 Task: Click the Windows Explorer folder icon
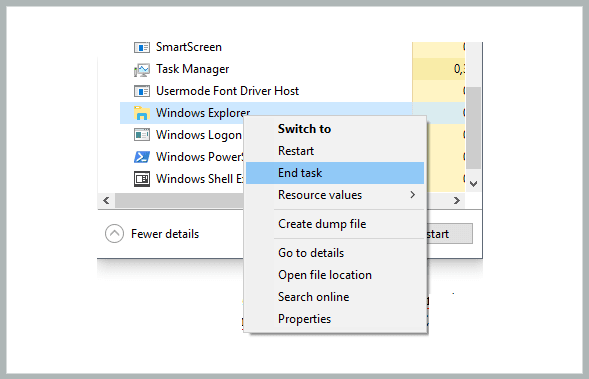pos(142,113)
